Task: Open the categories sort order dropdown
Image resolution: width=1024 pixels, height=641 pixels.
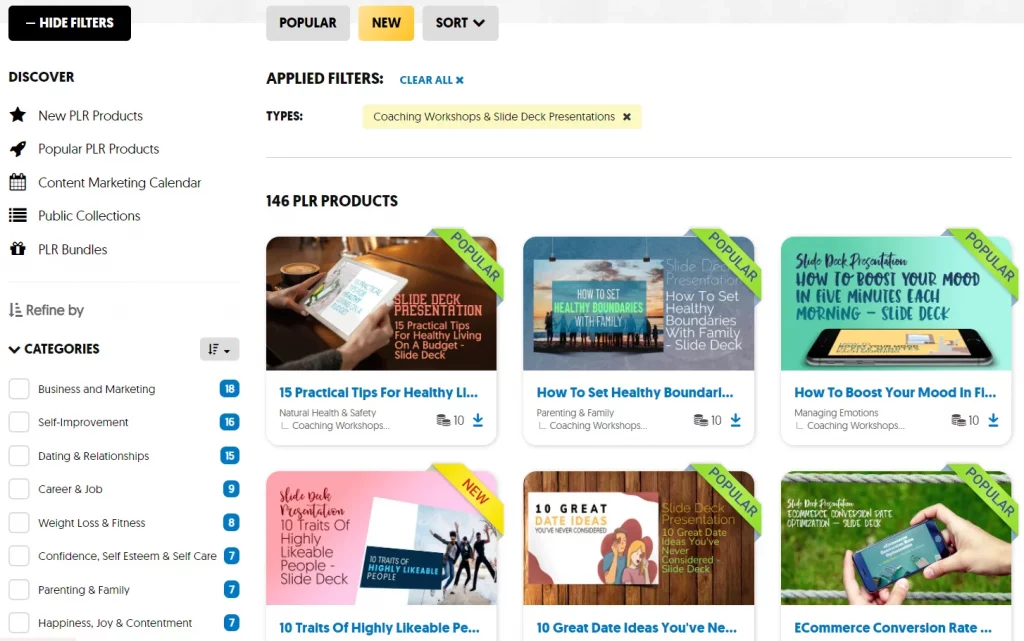Action: 219,349
